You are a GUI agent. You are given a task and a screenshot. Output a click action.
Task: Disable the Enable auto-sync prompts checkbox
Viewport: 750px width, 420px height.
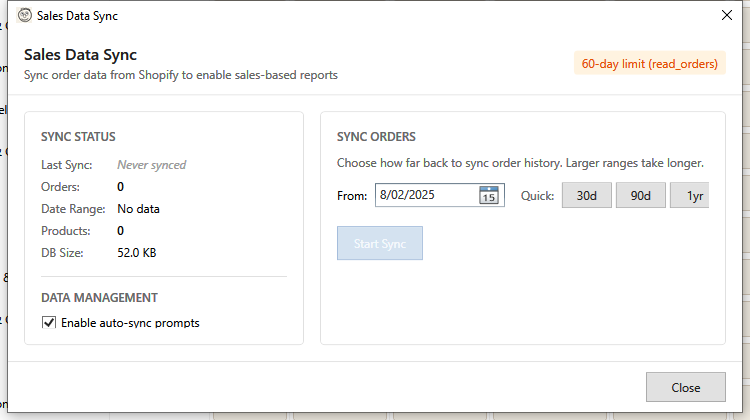click(x=49, y=322)
